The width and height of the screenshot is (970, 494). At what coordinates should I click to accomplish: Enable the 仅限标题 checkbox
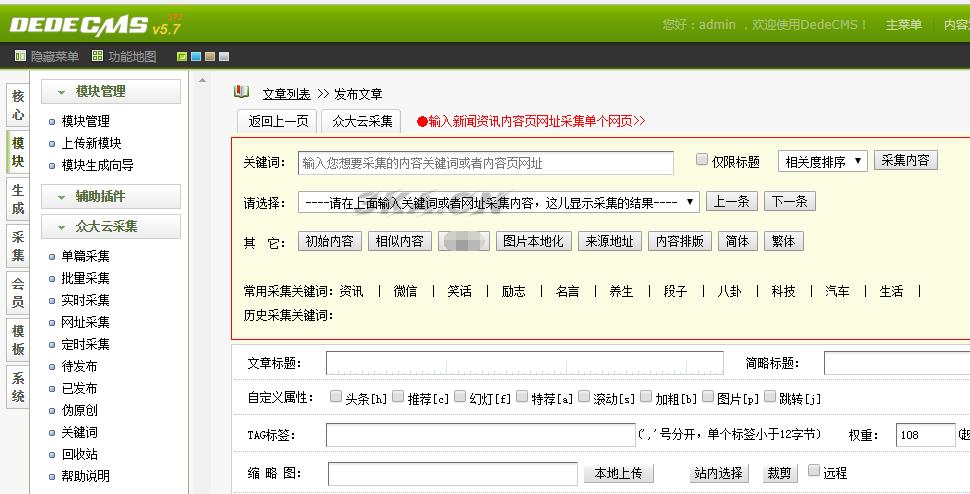click(702, 160)
